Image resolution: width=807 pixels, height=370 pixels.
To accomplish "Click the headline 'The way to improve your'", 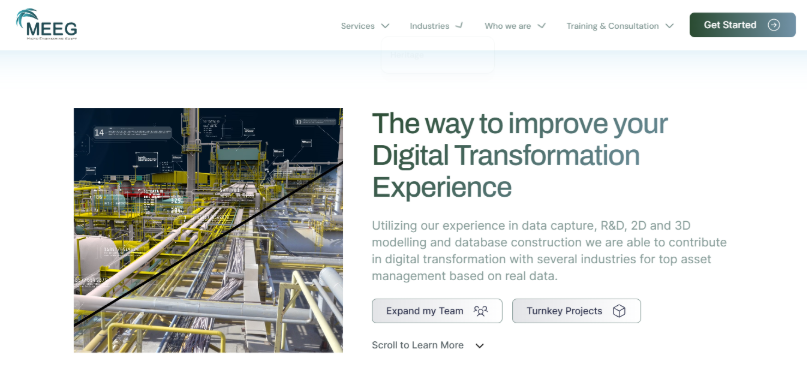I will (520, 123).
